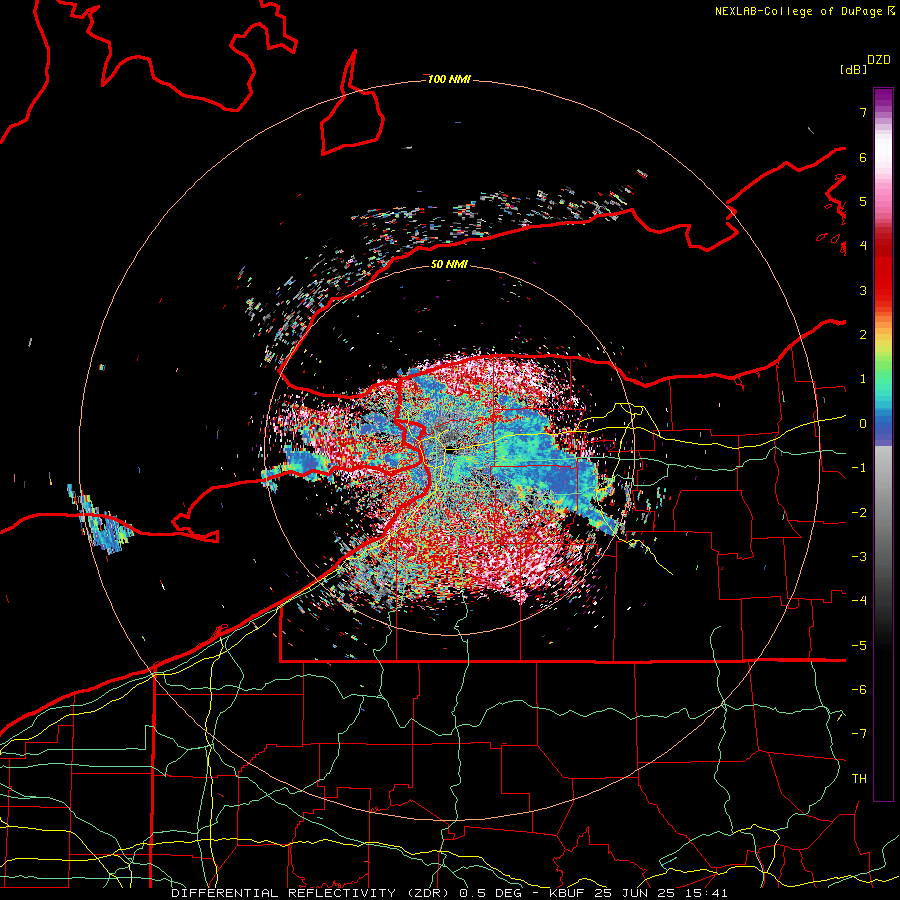
Task: Click the 100 NMI range ring label
Action: [x=449, y=79]
